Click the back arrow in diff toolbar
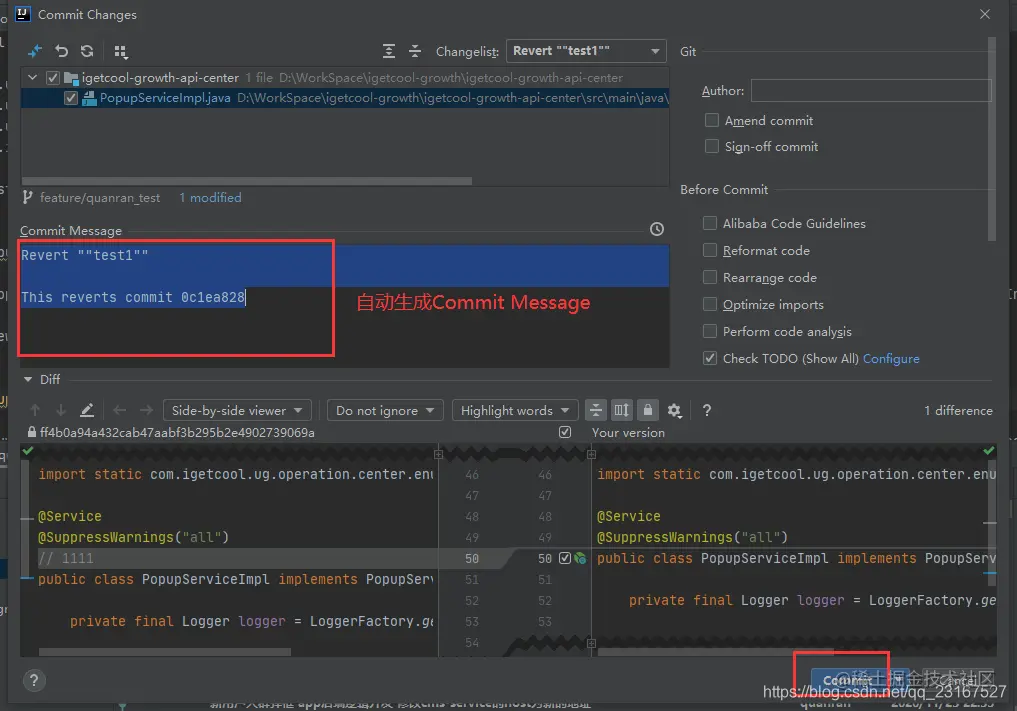This screenshot has height=711, width=1017. (119, 410)
